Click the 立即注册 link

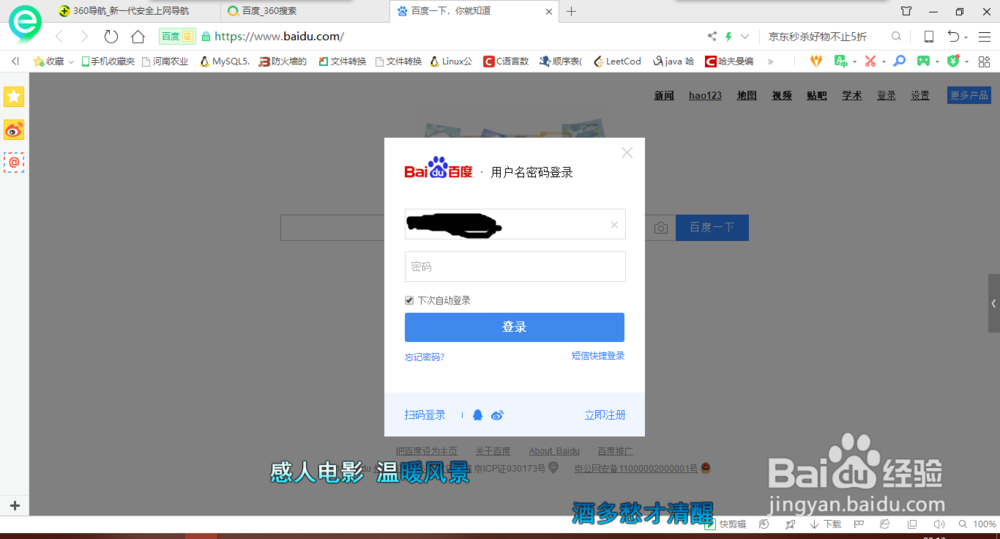click(605, 415)
